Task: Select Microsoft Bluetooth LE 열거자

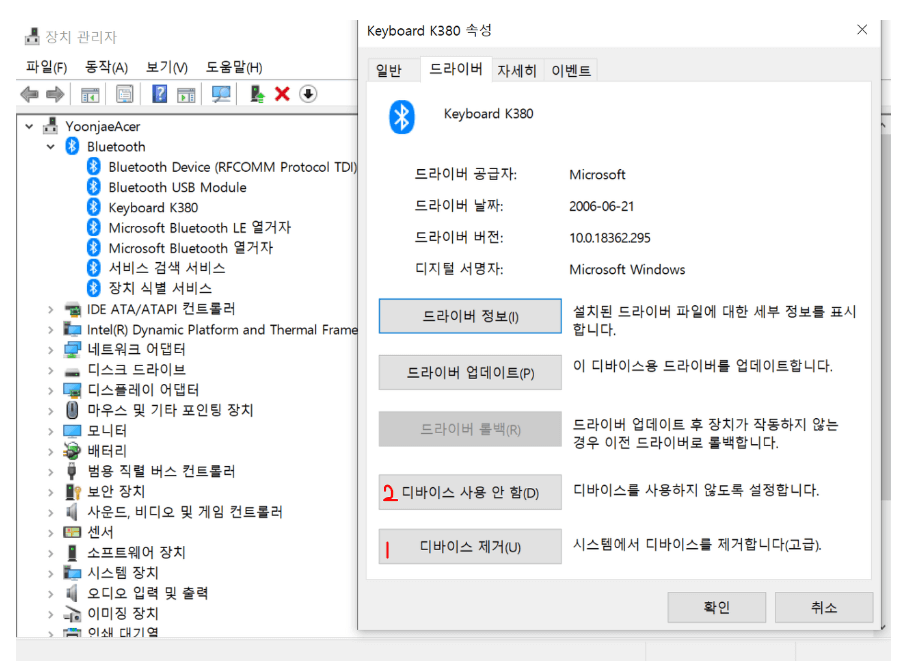Action: pos(200,228)
